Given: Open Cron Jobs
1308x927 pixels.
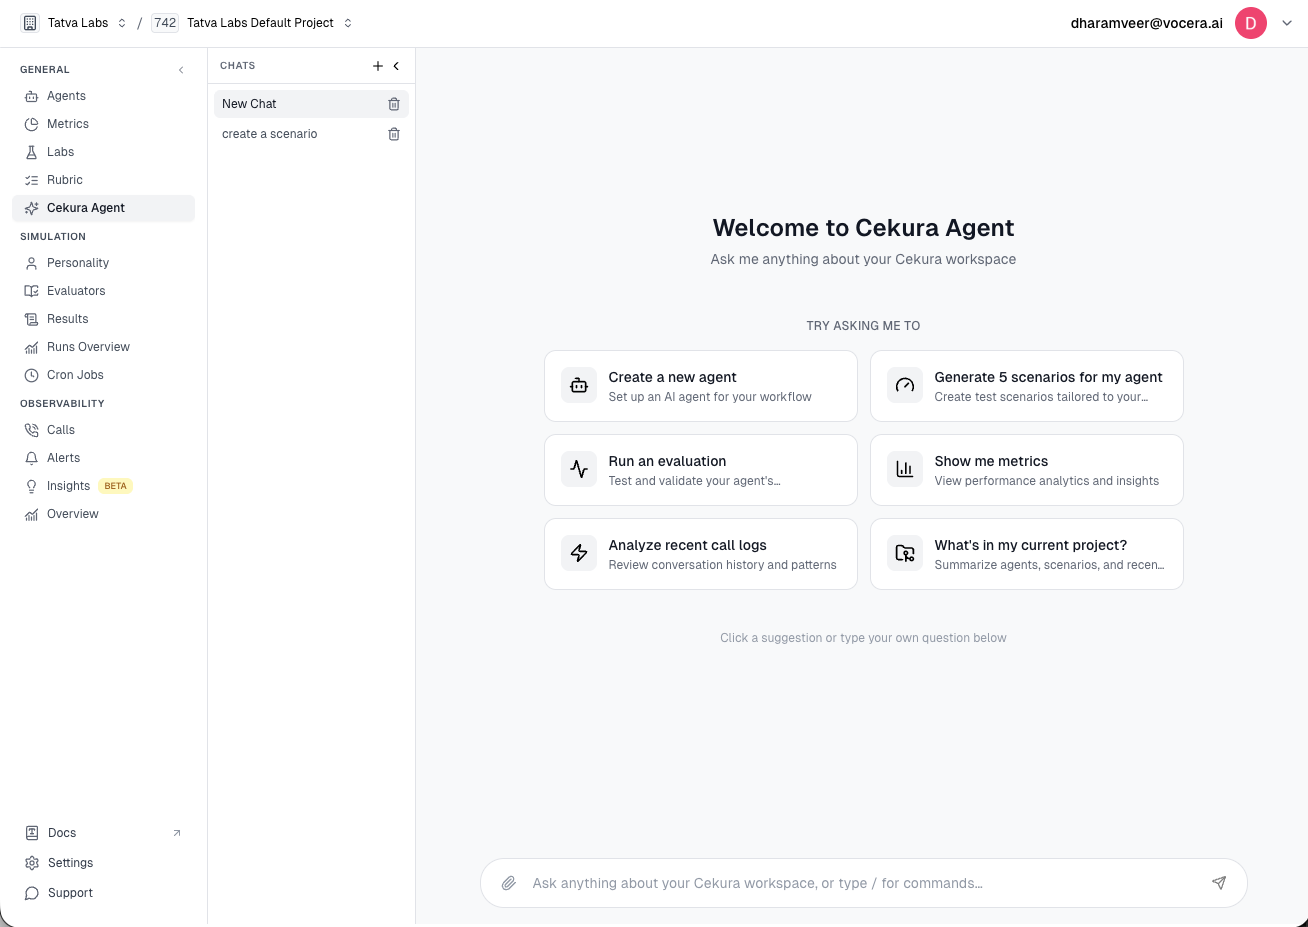Looking at the screenshot, I should [103, 375].
